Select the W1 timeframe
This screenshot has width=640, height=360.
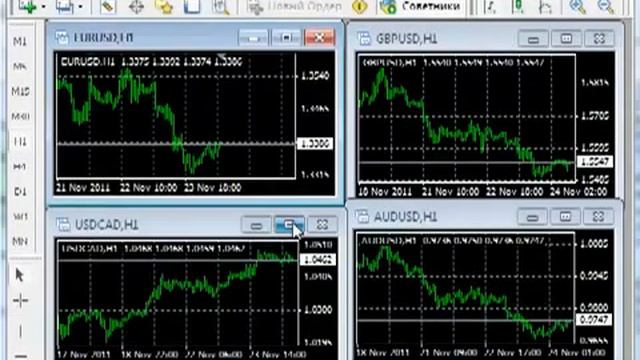[20, 216]
